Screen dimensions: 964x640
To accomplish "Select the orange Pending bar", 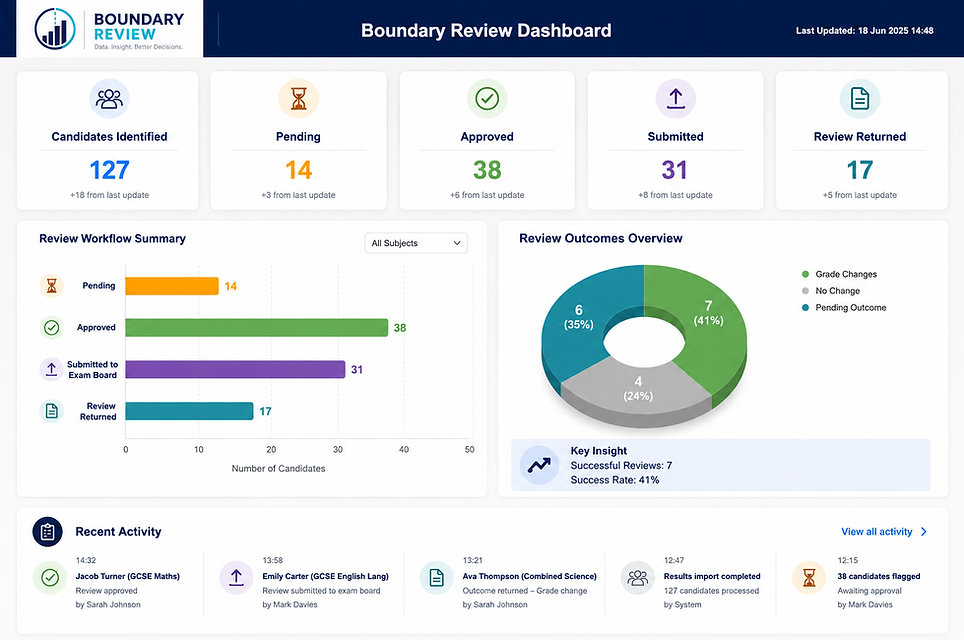I will [172, 286].
